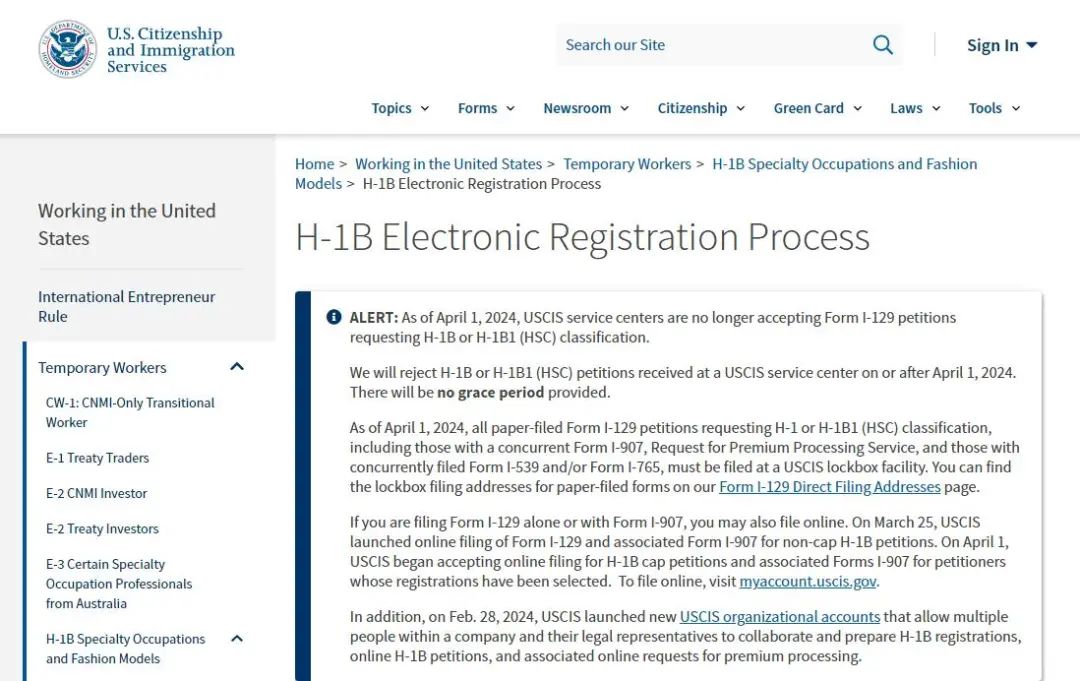This screenshot has width=1080, height=681.
Task: Open H-1B Specialty Occupations and Fashion Models breadcrumb
Action: point(636,174)
